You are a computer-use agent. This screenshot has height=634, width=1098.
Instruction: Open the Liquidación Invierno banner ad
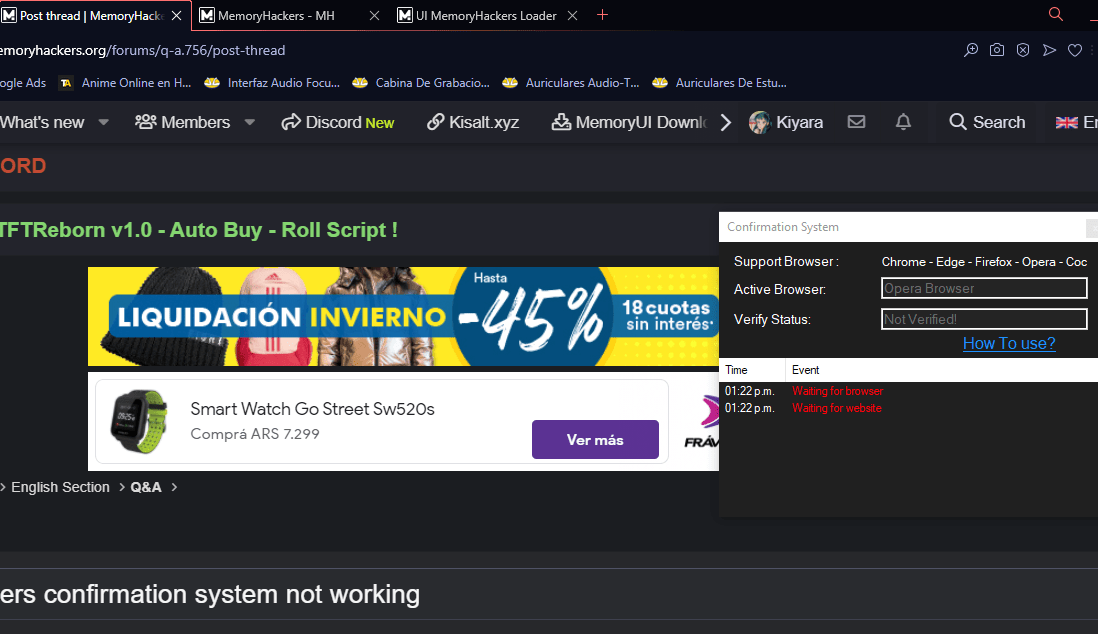403,317
